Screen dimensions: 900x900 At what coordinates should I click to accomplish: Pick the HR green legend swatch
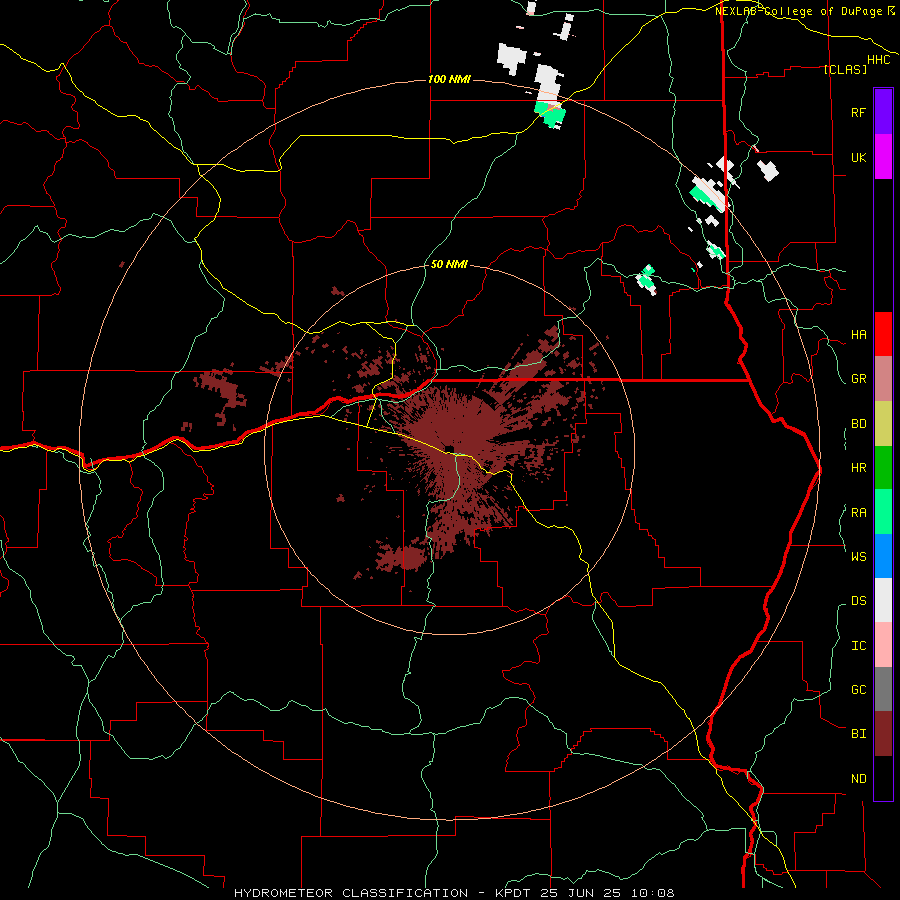tap(883, 468)
